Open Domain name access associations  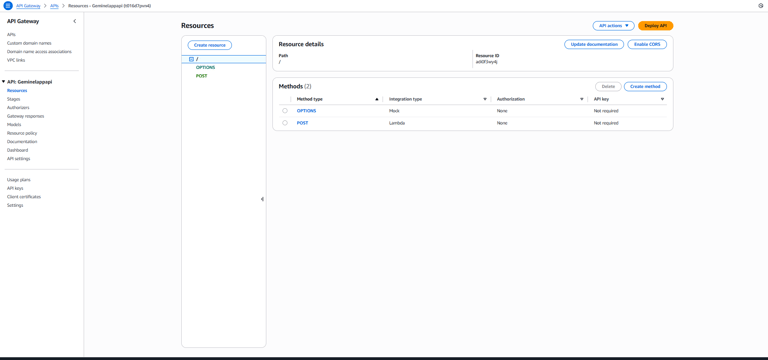point(39,51)
